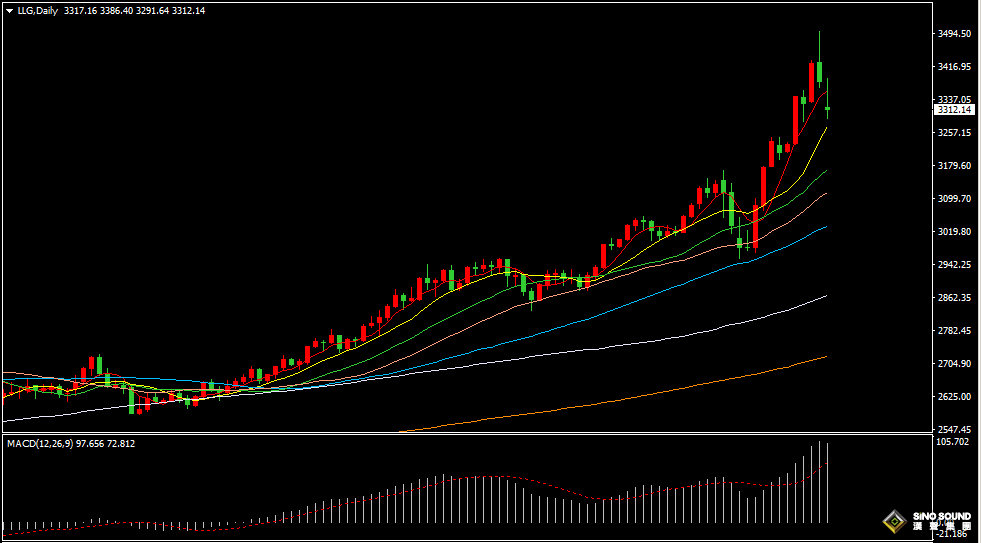Click the 2547.45 price axis label
This screenshot has height=543, width=981.
pyautogui.click(x=955, y=429)
